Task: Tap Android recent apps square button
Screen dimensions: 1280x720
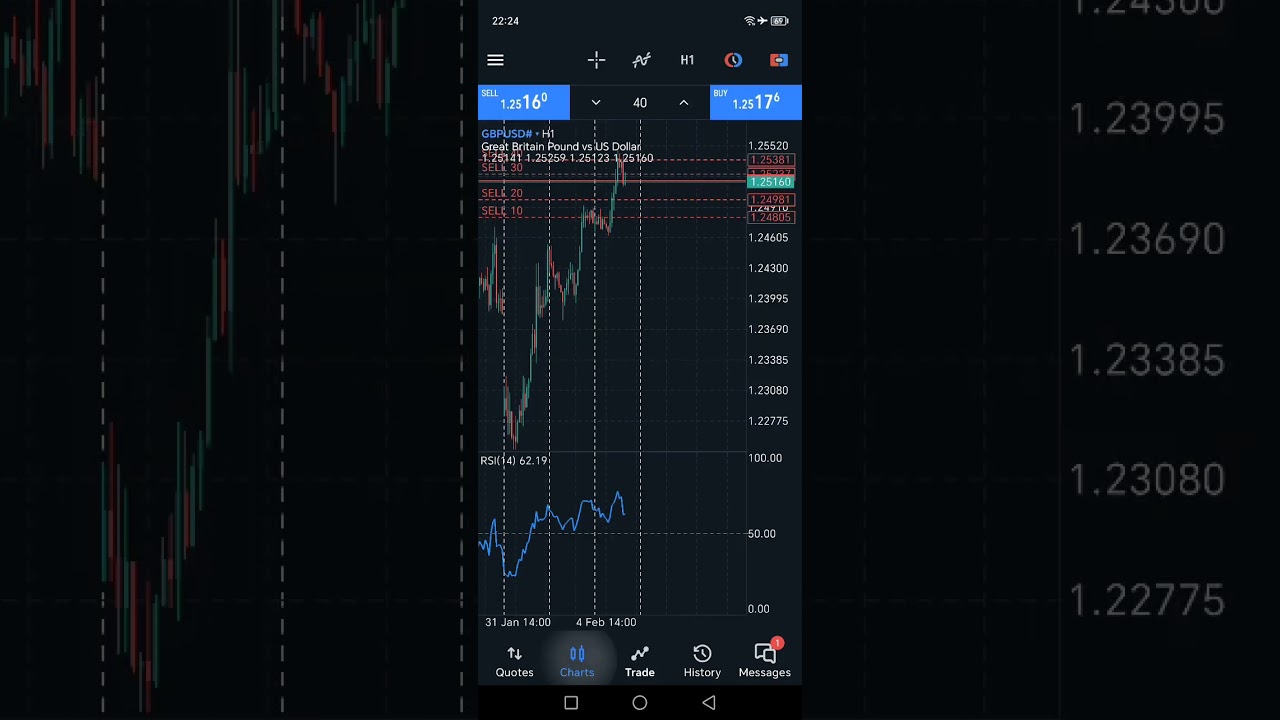Action: click(x=571, y=703)
